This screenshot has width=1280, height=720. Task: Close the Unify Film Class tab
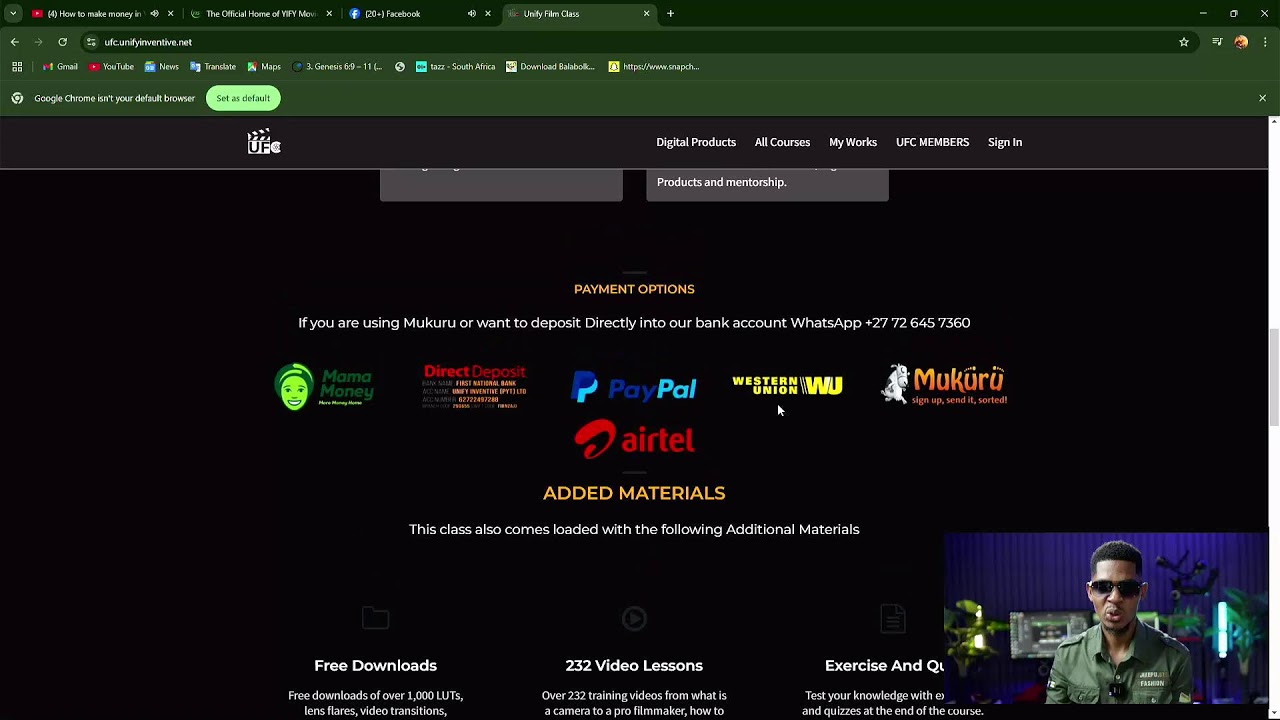[646, 14]
